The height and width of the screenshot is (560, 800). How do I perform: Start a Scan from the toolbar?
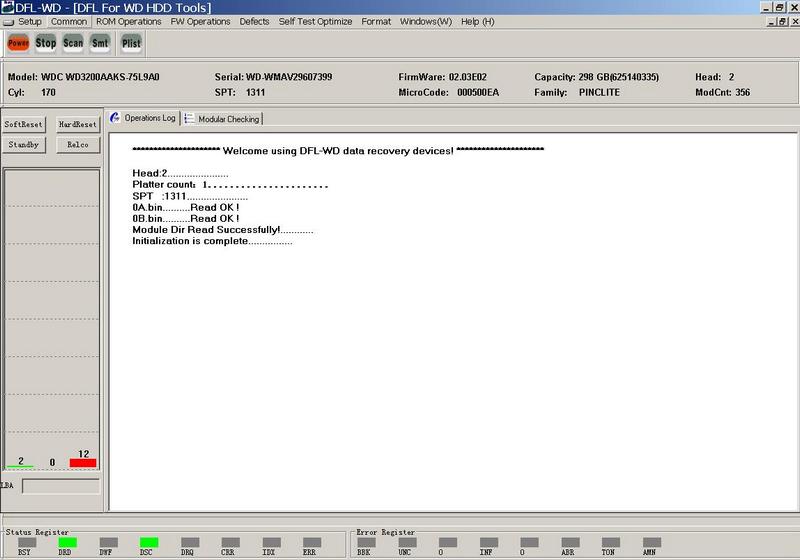(x=73, y=43)
